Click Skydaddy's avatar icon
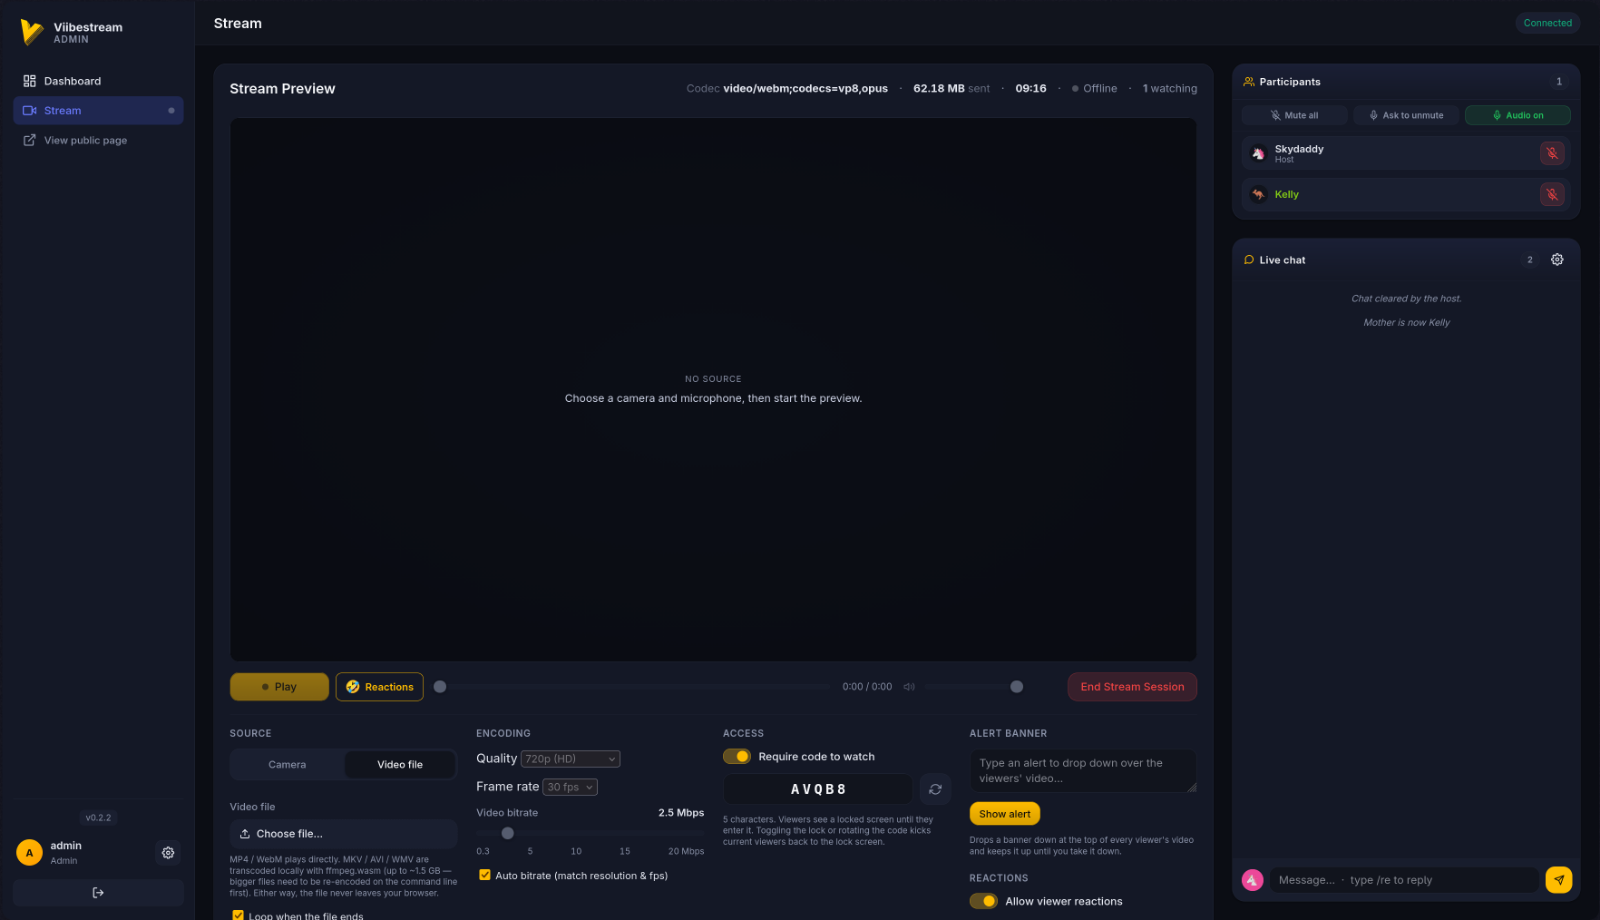1600x920 pixels. (x=1258, y=154)
